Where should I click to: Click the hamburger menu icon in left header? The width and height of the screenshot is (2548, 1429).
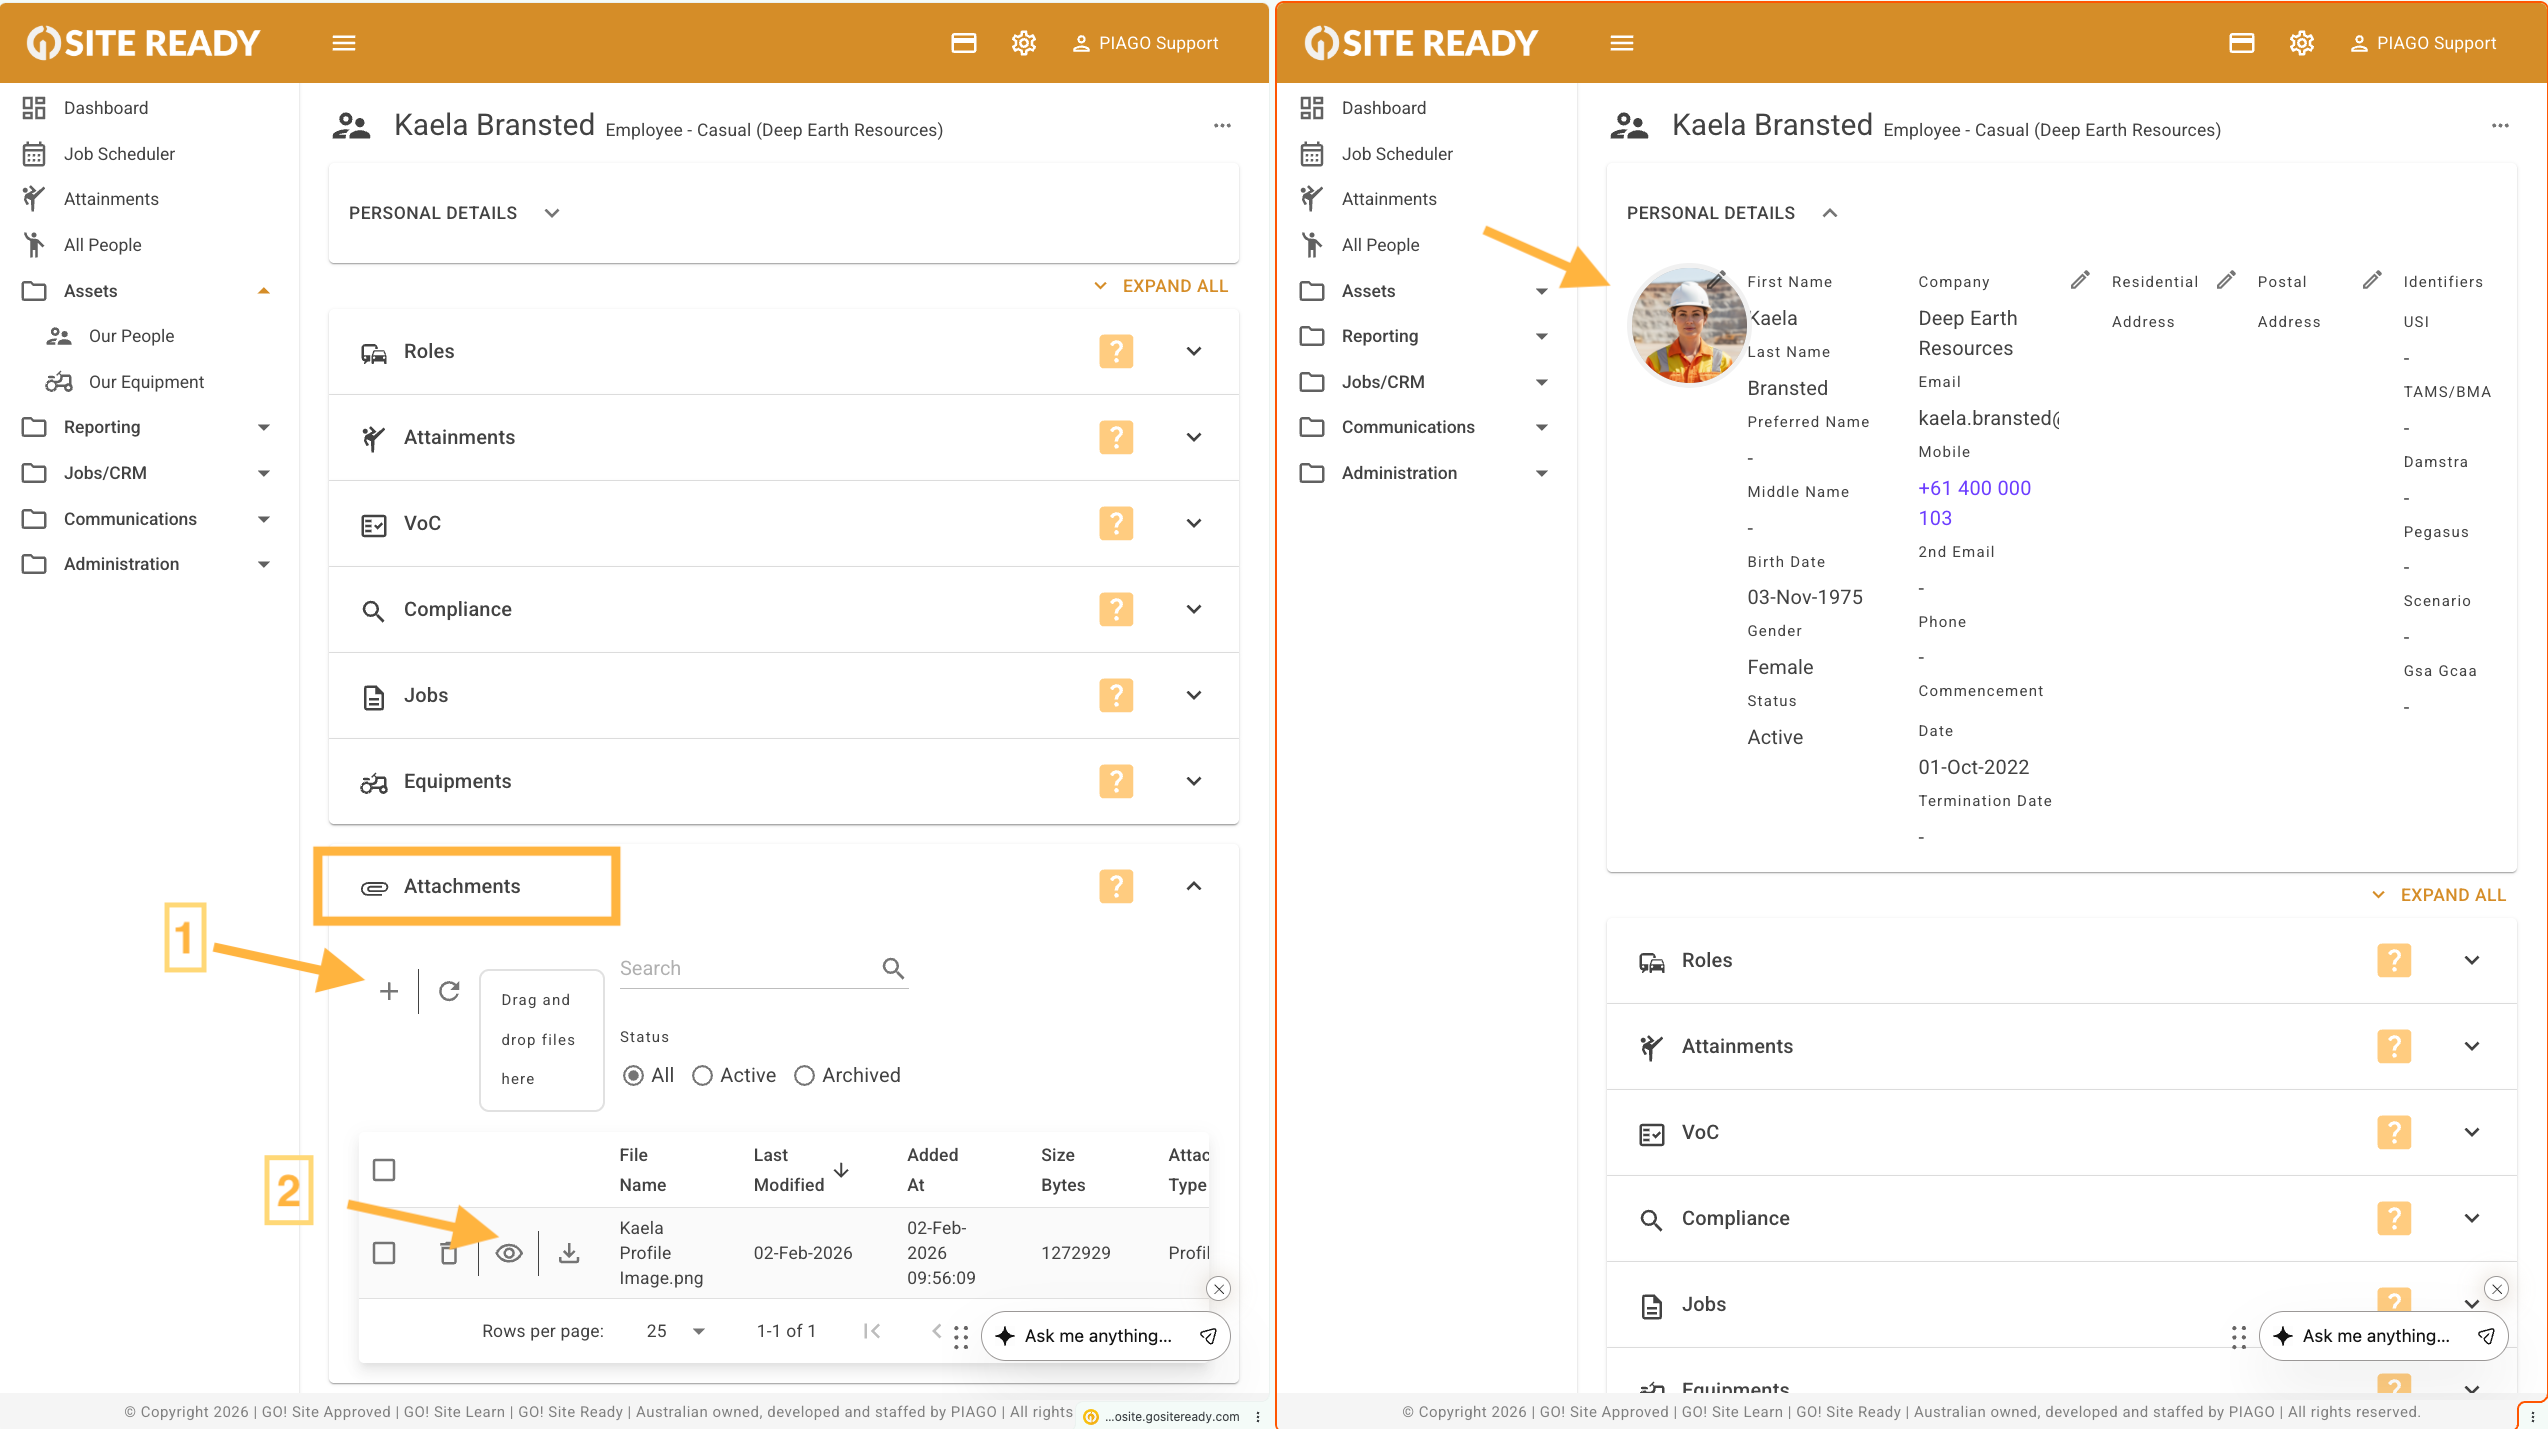pos(344,43)
